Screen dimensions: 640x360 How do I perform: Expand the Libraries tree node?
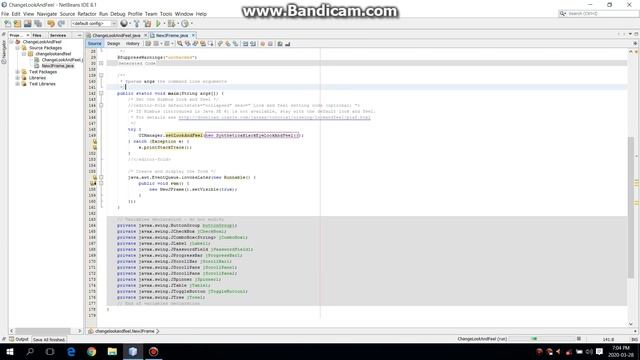point(18,78)
